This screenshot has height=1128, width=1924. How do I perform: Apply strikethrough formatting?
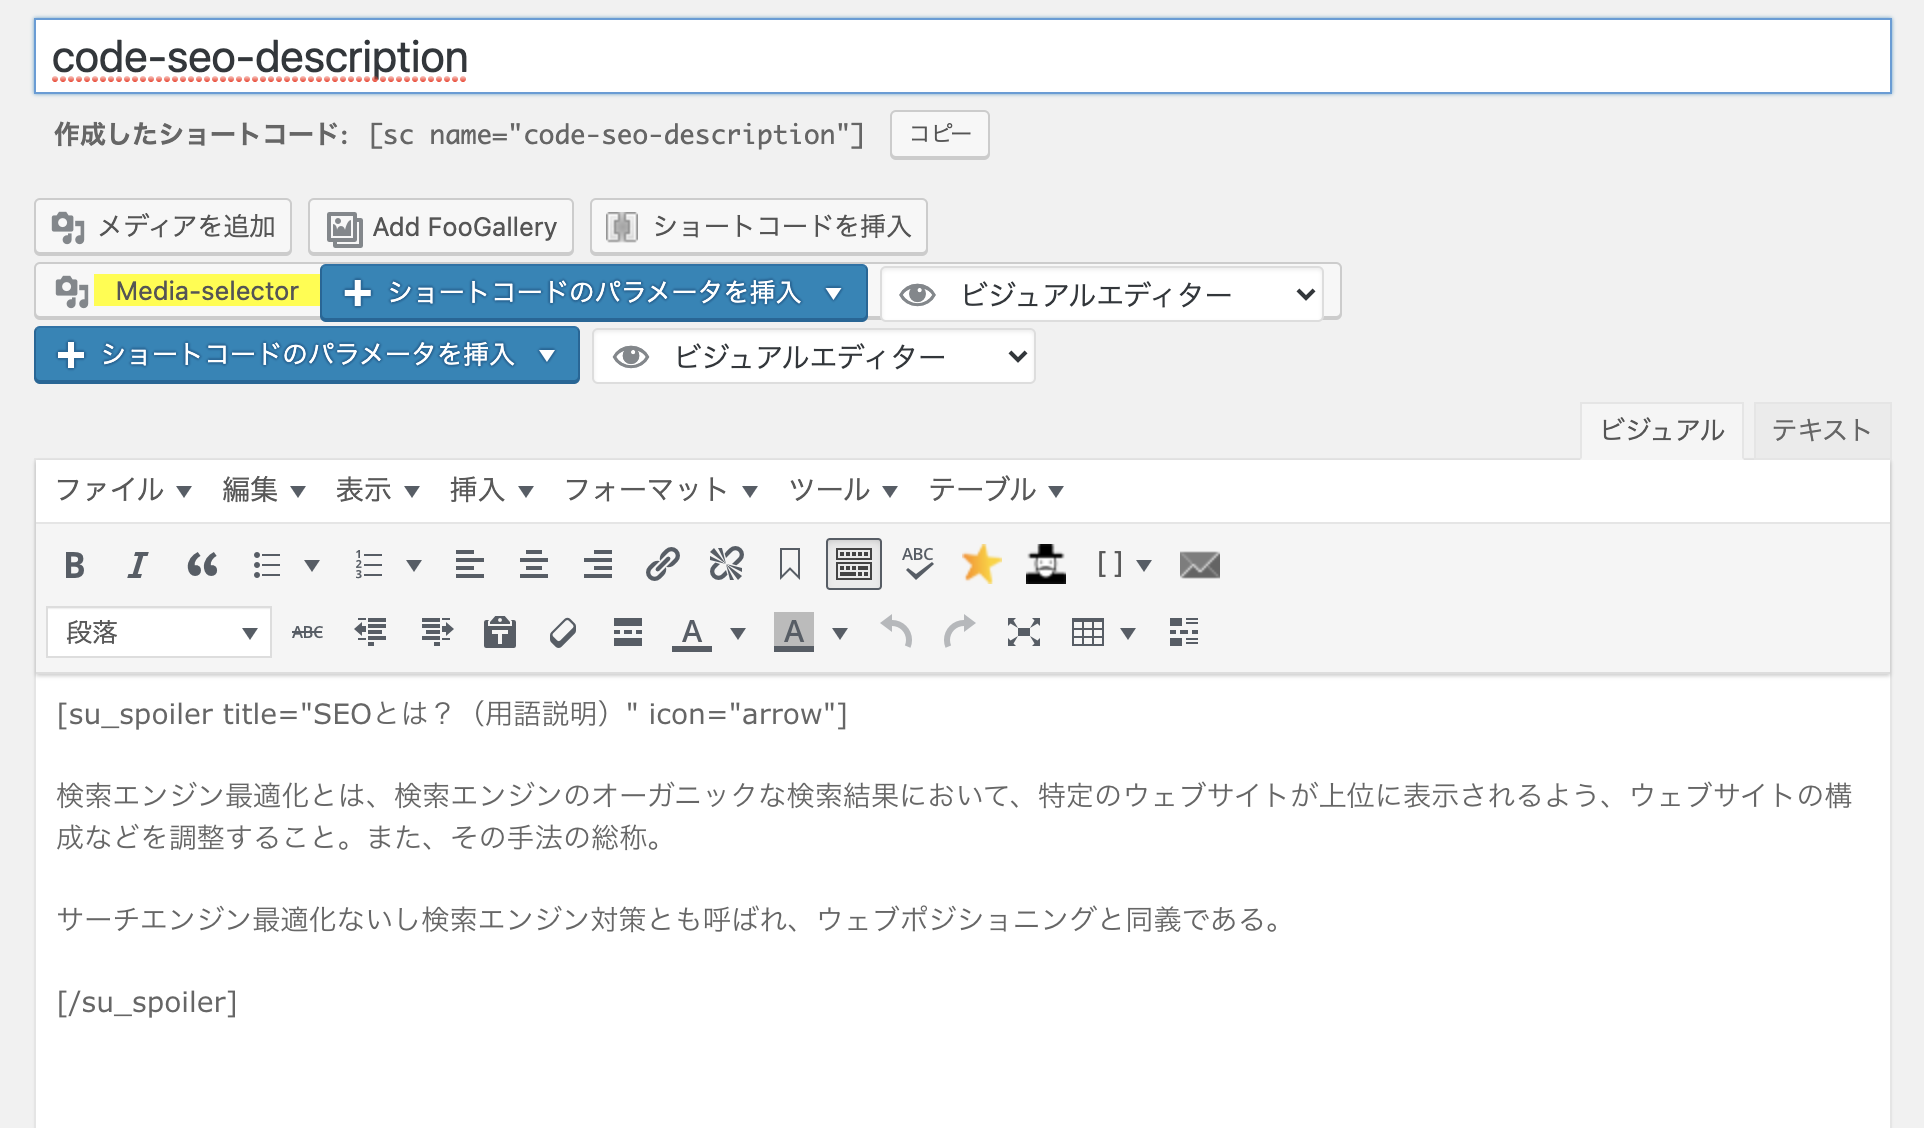[308, 632]
